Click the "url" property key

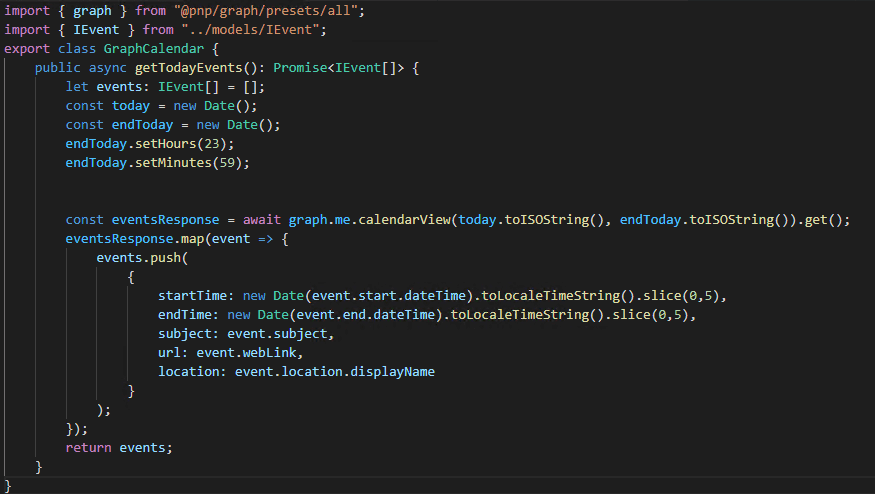(169, 352)
